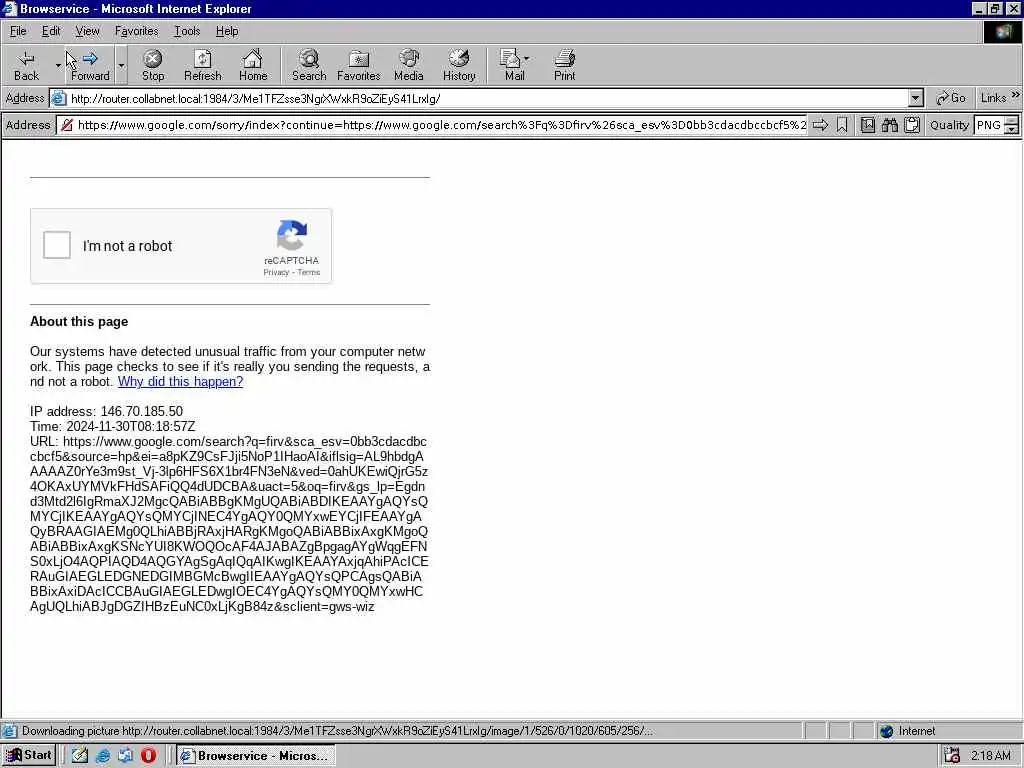Check the I'm not a robot checkbox
The image size is (1024, 768).
[57, 246]
